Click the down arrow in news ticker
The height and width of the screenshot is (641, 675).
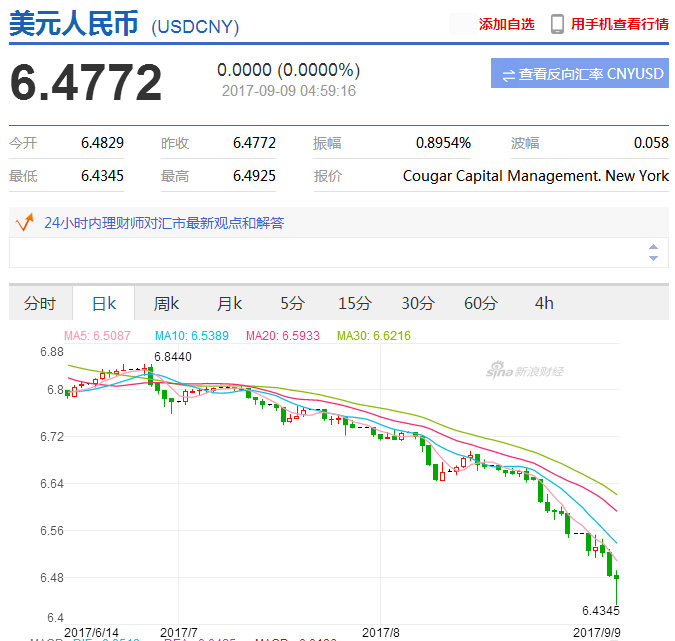pos(653,258)
